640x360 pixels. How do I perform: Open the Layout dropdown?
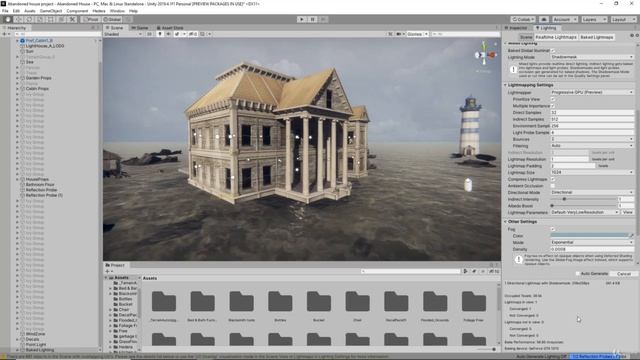coord(623,19)
